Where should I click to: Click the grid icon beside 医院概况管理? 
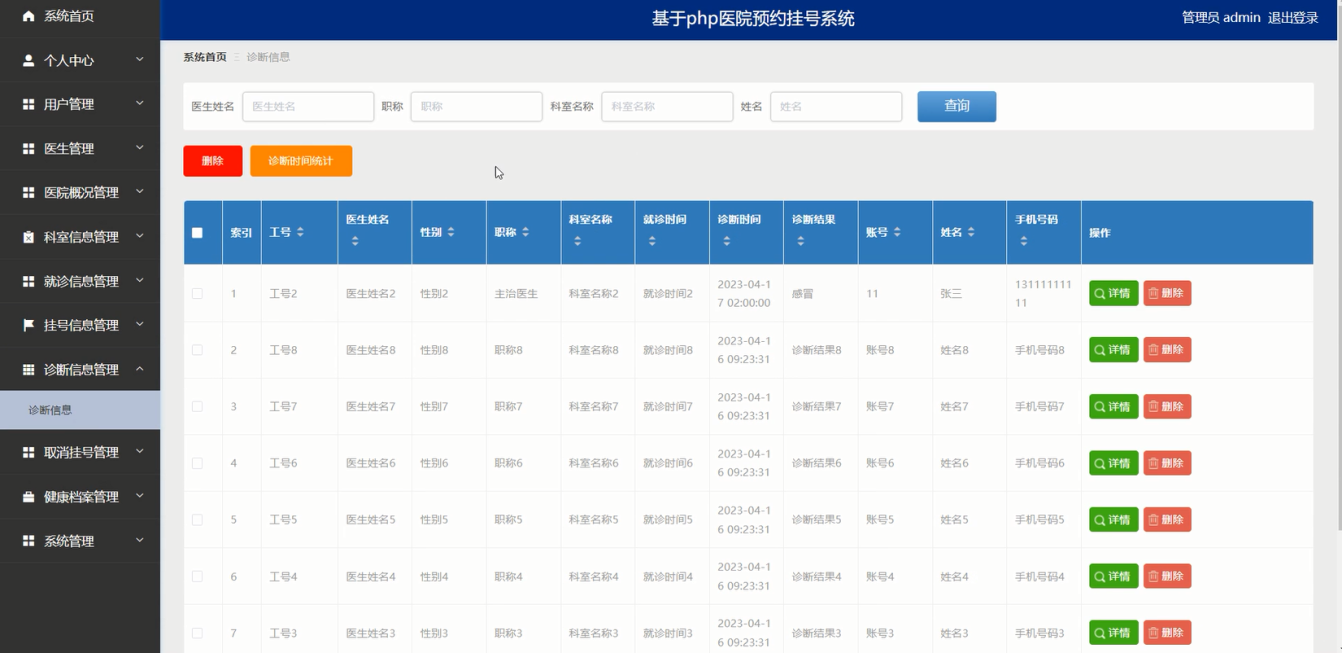pyautogui.click(x=28, y=192)
